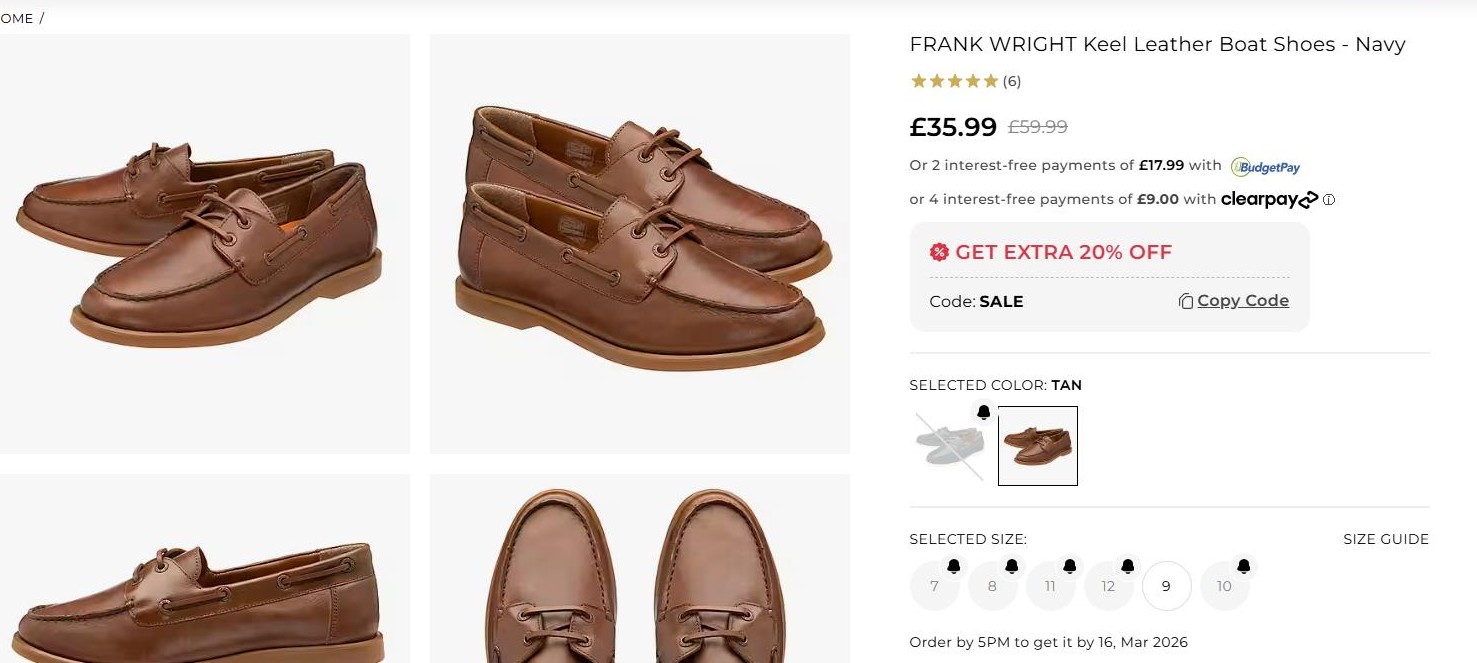Click the notify bell on size 10
This screenshot has width=1477, height=663.
1244,567
